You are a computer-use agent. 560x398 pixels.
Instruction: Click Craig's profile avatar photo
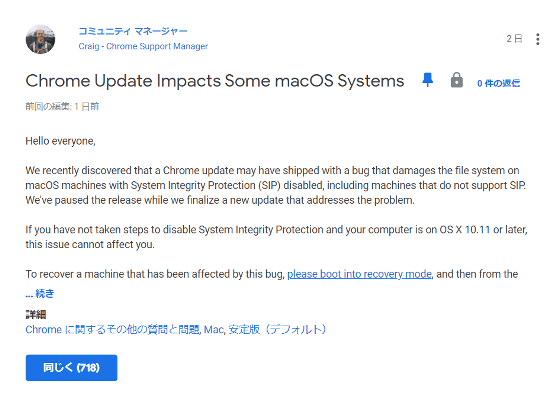(x=40, y=39)
